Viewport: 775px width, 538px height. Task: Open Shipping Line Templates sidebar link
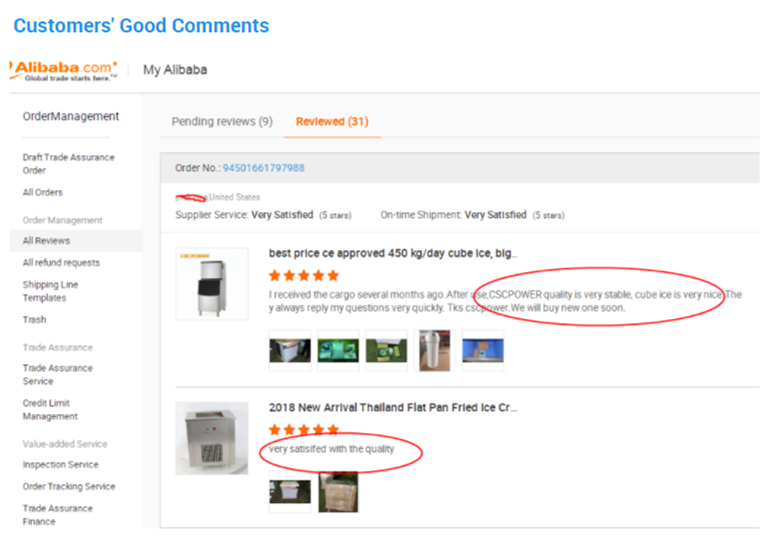click(50, 291)
